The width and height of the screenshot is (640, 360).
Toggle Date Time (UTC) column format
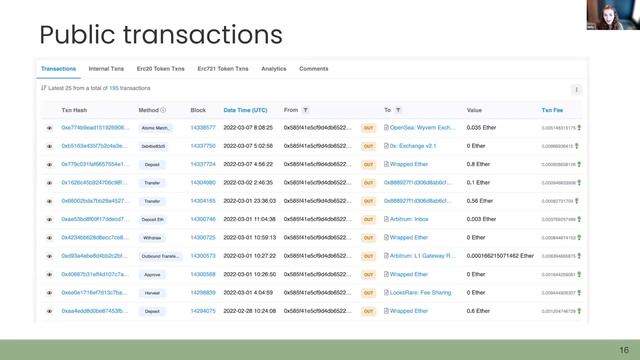point(245,110)
